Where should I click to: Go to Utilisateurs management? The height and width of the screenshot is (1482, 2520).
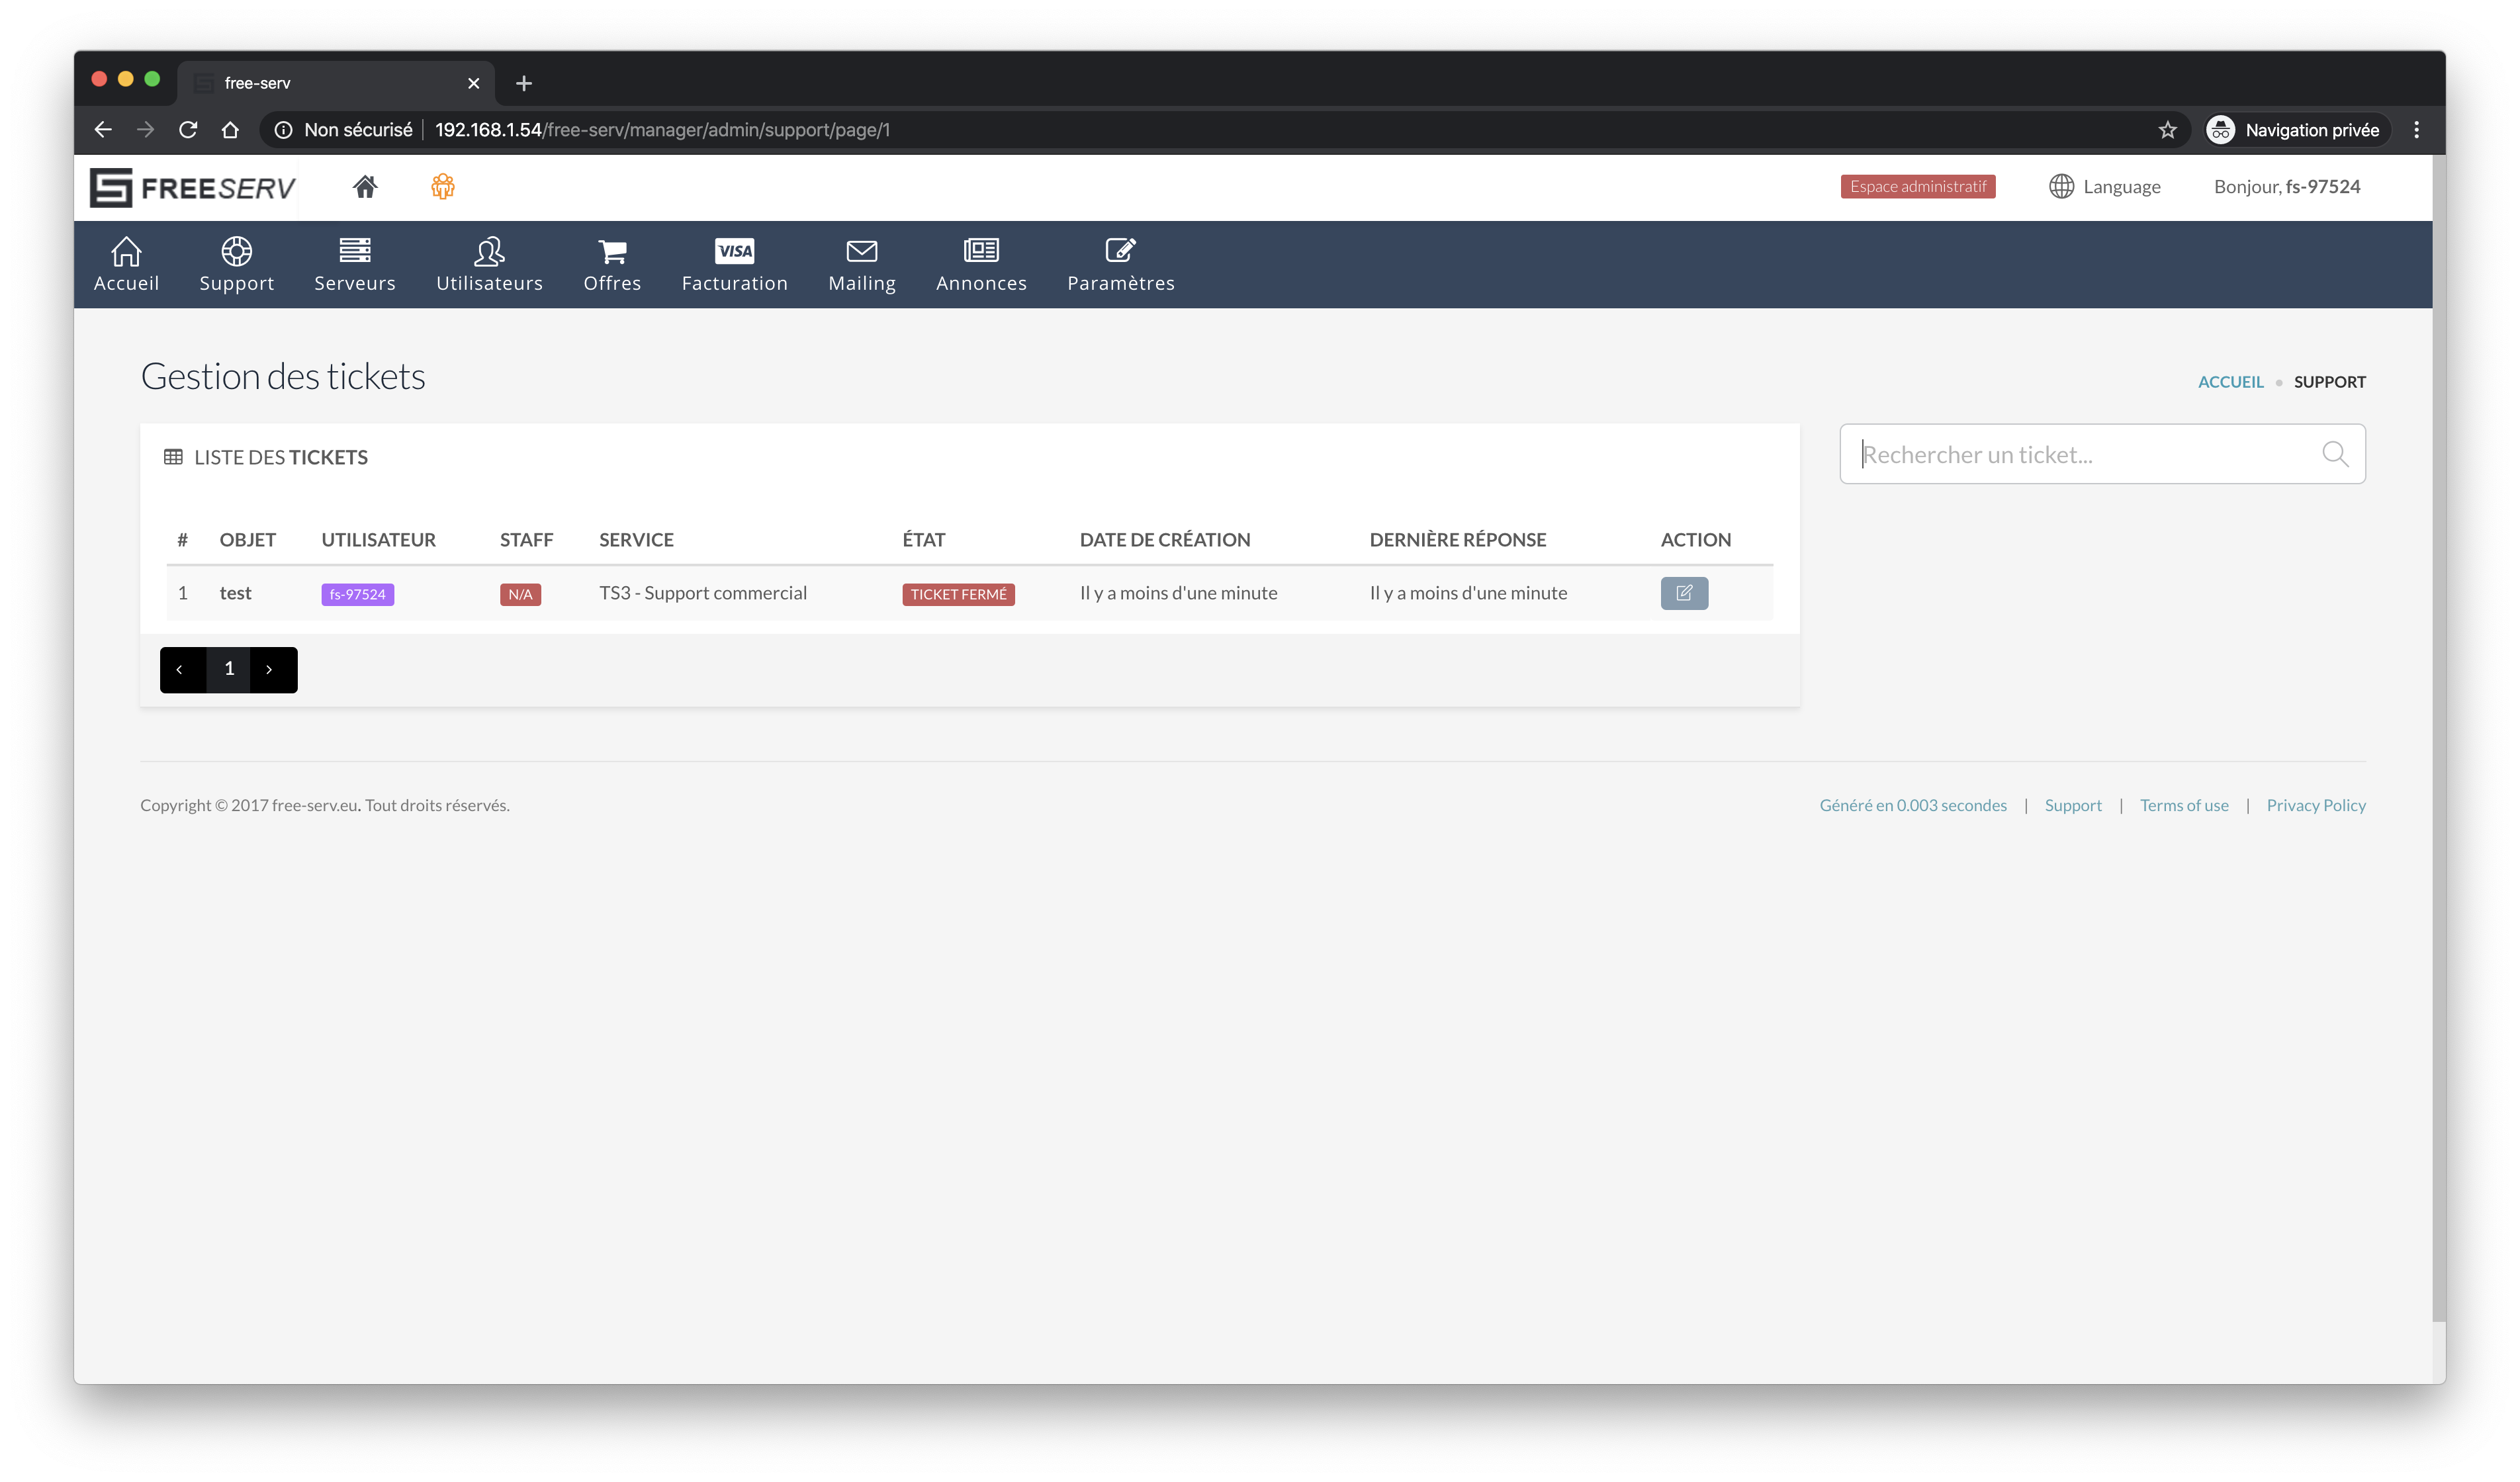489,265
